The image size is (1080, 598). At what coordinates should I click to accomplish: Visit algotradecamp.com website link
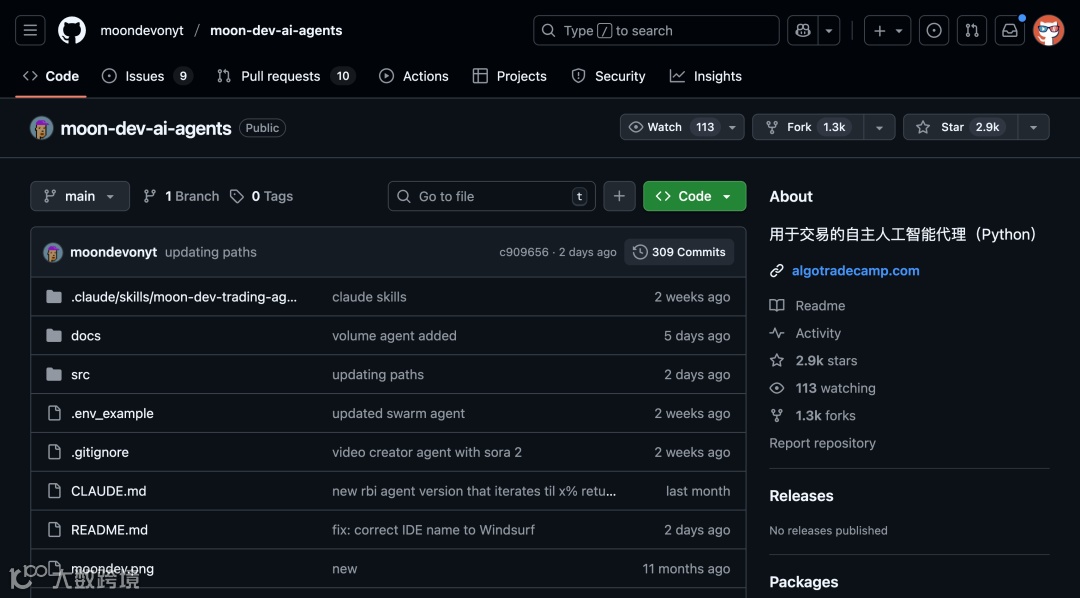click(855, 271)
